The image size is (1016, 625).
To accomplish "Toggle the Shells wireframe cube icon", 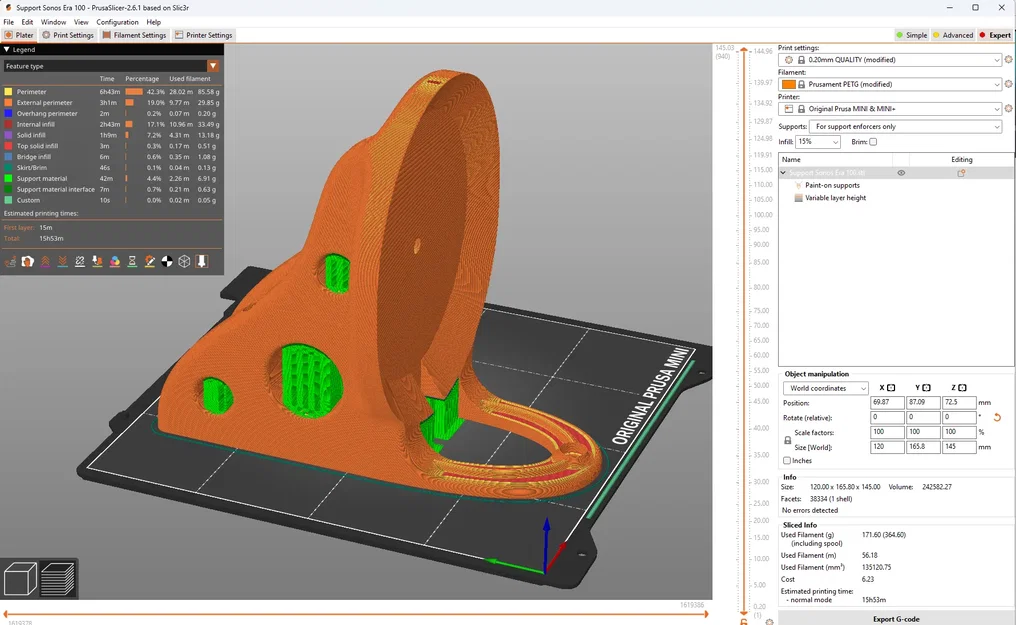I will point(185,261).
